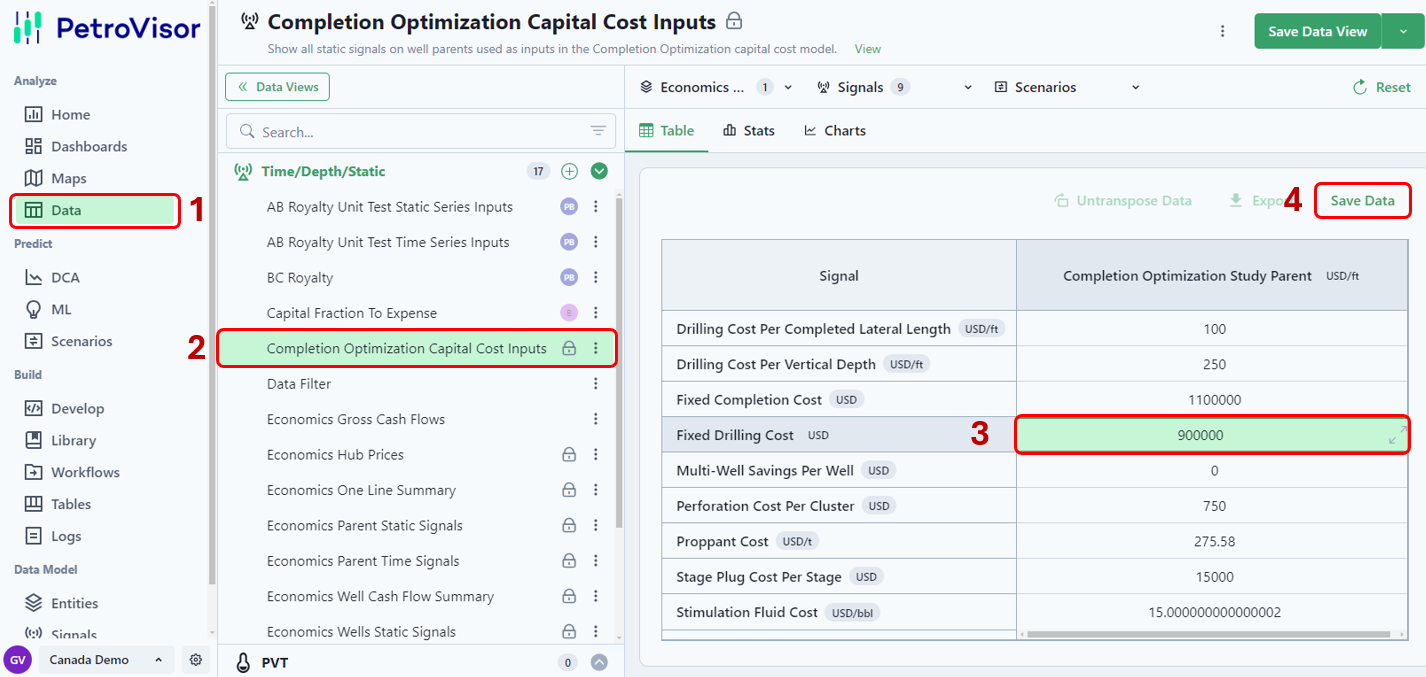Select the Fixed Completion Cost value 1100000
The height and width of the screenshot is (677, 1426).
1214,400
